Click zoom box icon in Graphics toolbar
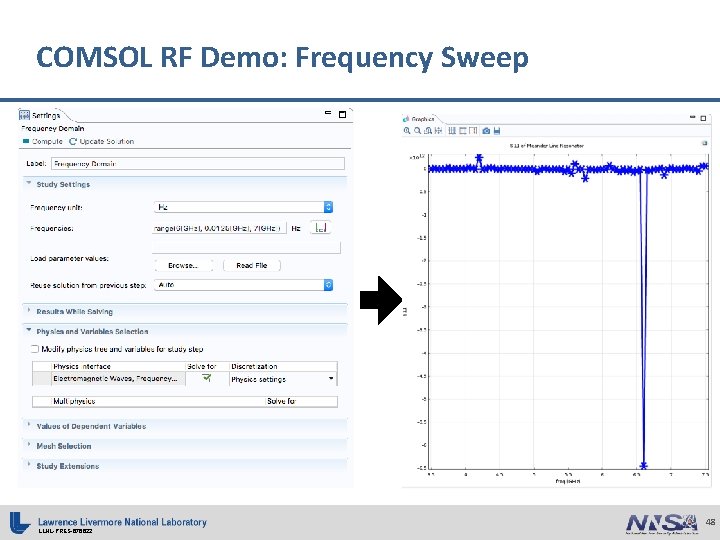 point(428,131)
